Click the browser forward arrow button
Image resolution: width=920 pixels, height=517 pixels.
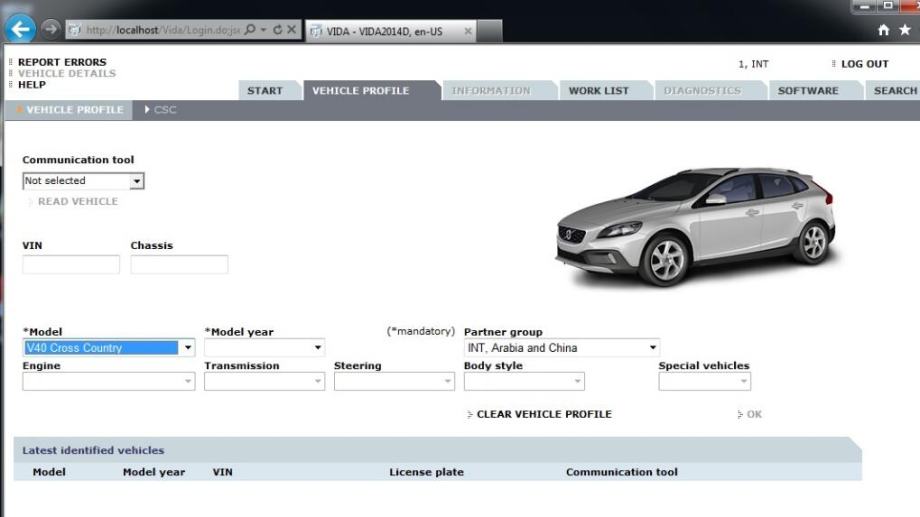pos(51,29)
